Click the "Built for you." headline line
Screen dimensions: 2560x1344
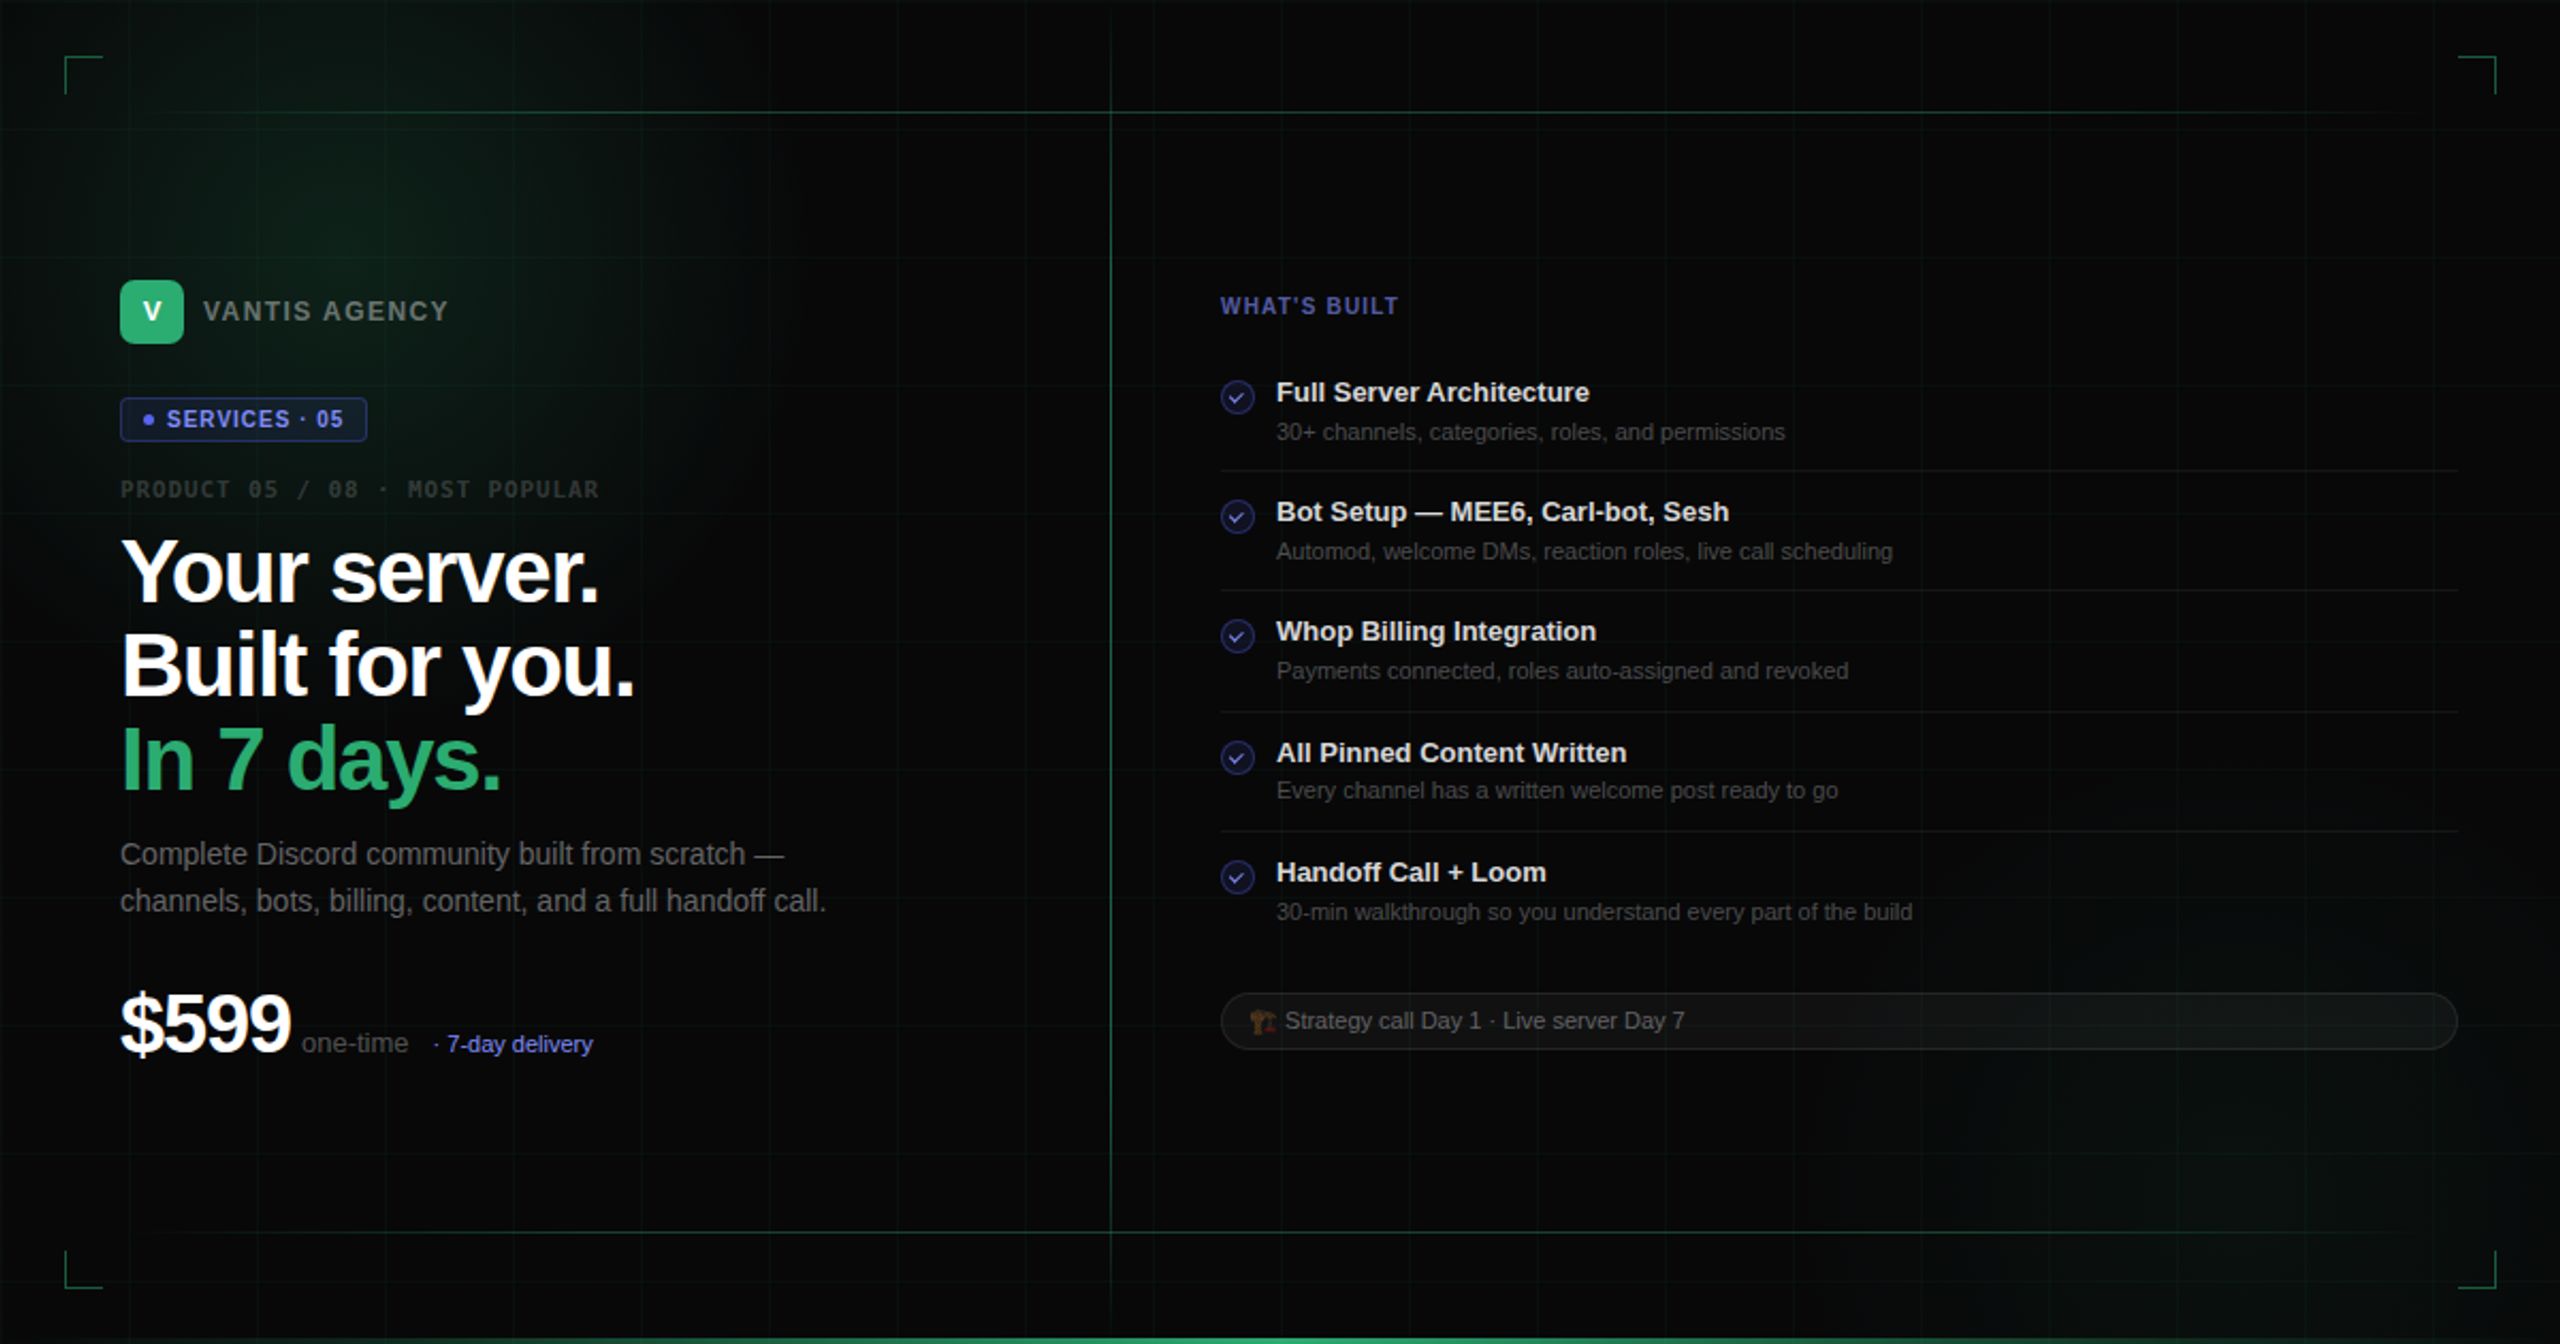[378, 666]
